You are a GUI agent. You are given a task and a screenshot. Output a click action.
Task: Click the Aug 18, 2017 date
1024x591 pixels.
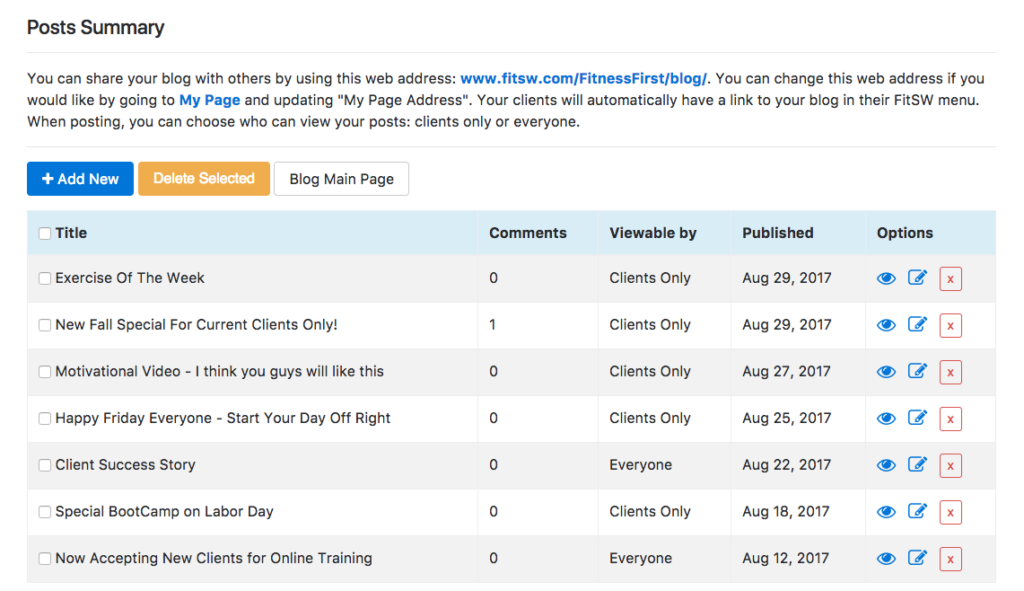tap(786, 511)
